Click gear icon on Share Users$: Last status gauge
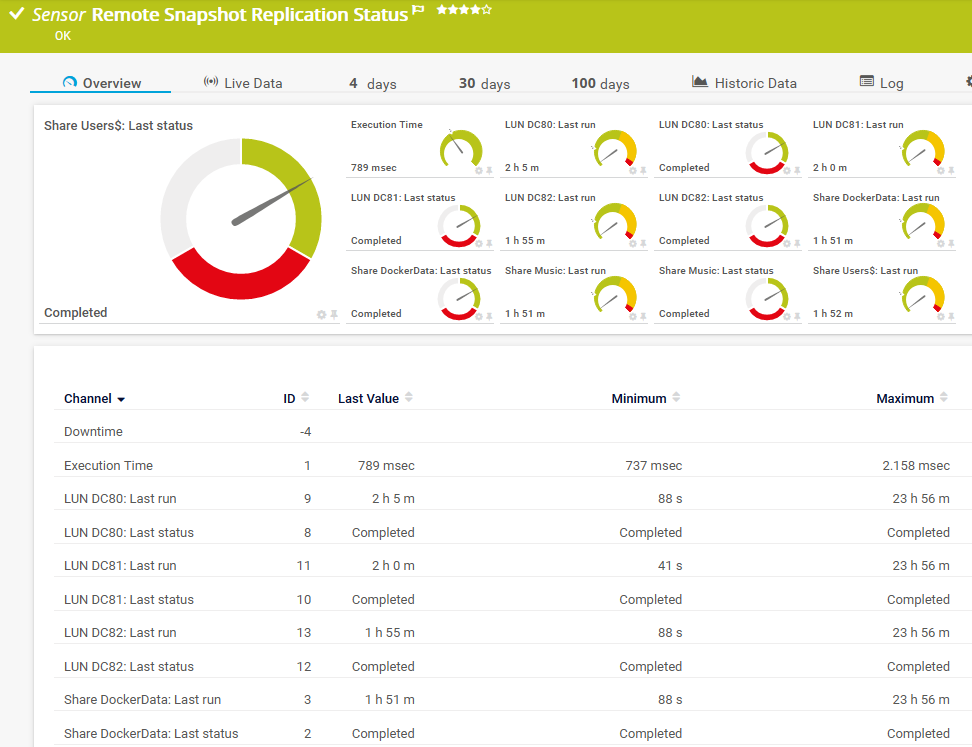The height and width of the screenshot is (747, 972). click(321, 315)
